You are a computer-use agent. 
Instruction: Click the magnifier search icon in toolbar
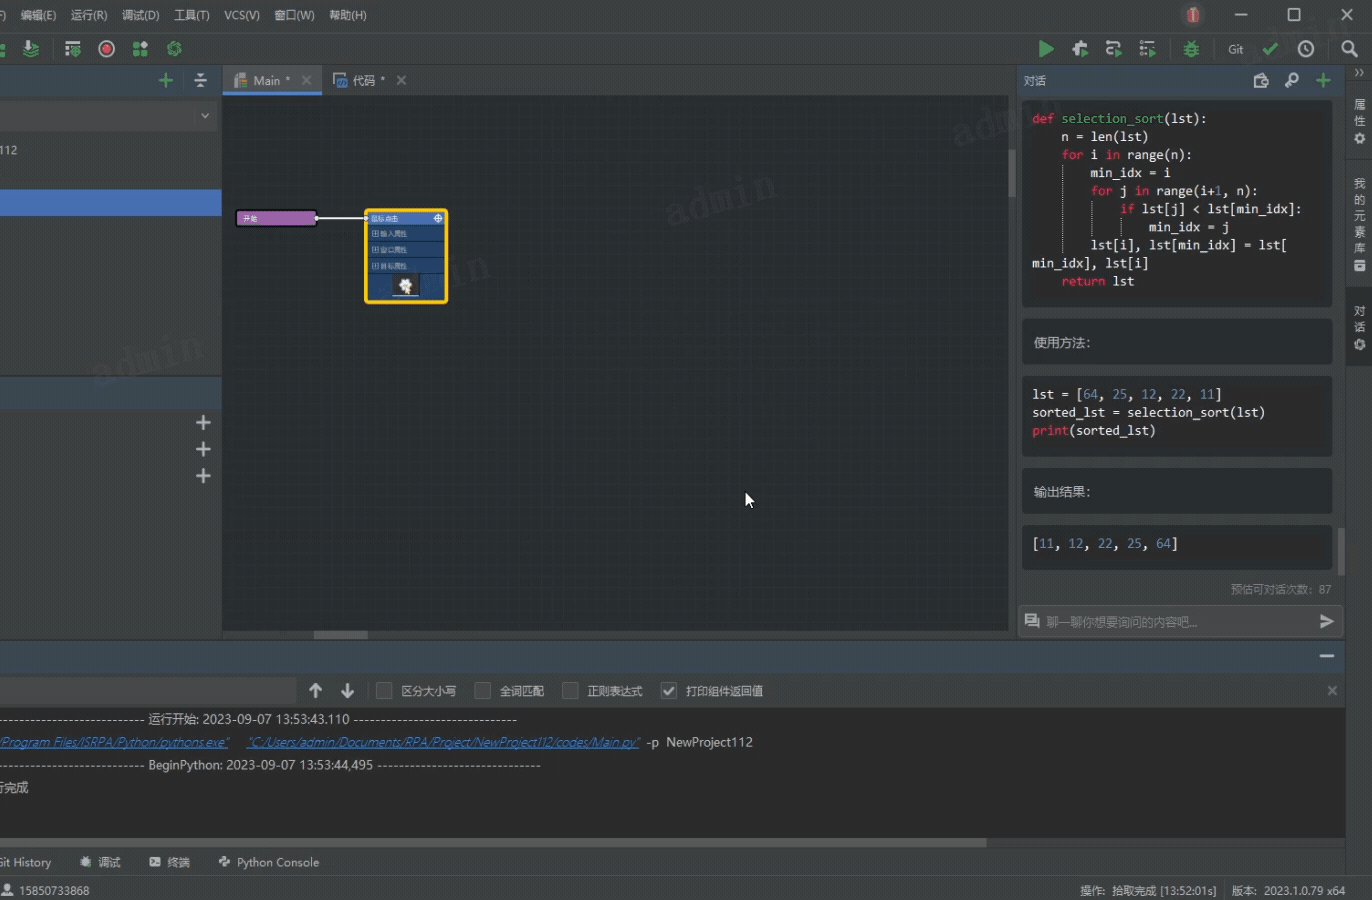coord(1349,49)
